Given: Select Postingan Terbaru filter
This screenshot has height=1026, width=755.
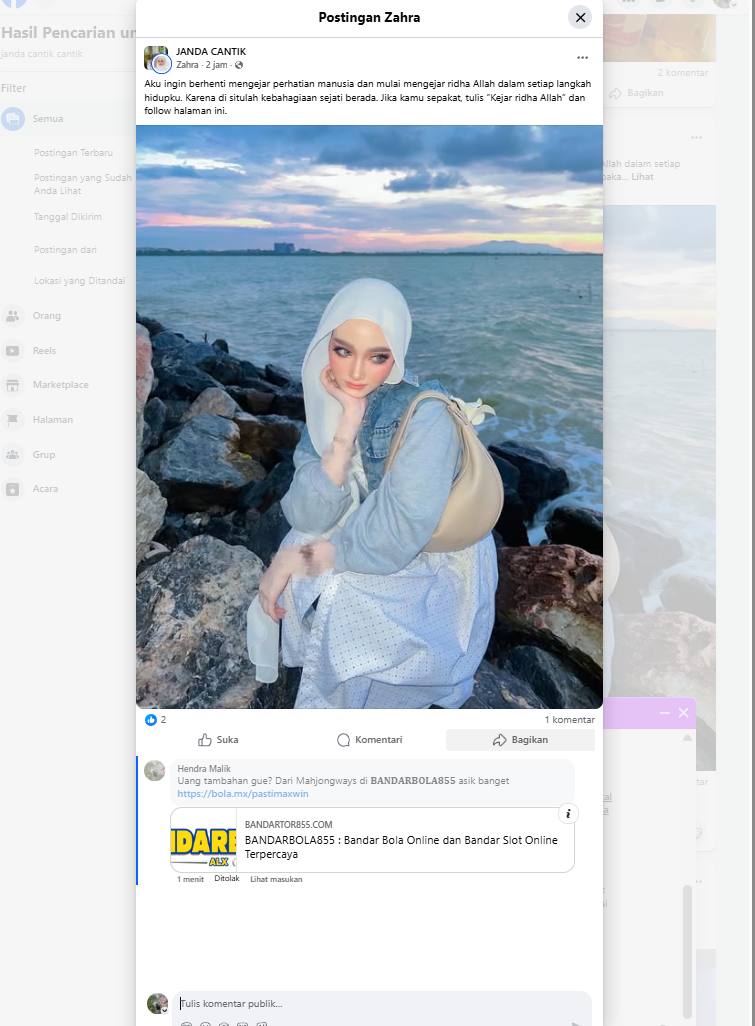Looking at the screenshot, I should pyautogui.click(x=73, y=152).
